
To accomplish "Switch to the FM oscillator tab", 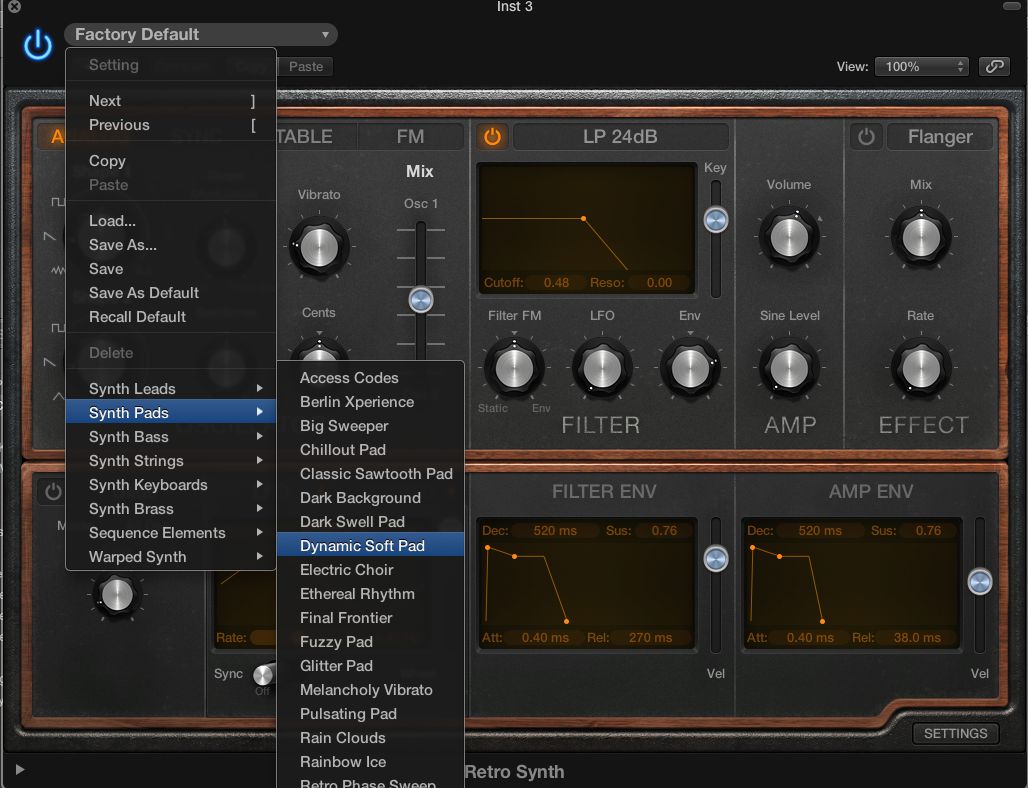I will tap(410, 136).
